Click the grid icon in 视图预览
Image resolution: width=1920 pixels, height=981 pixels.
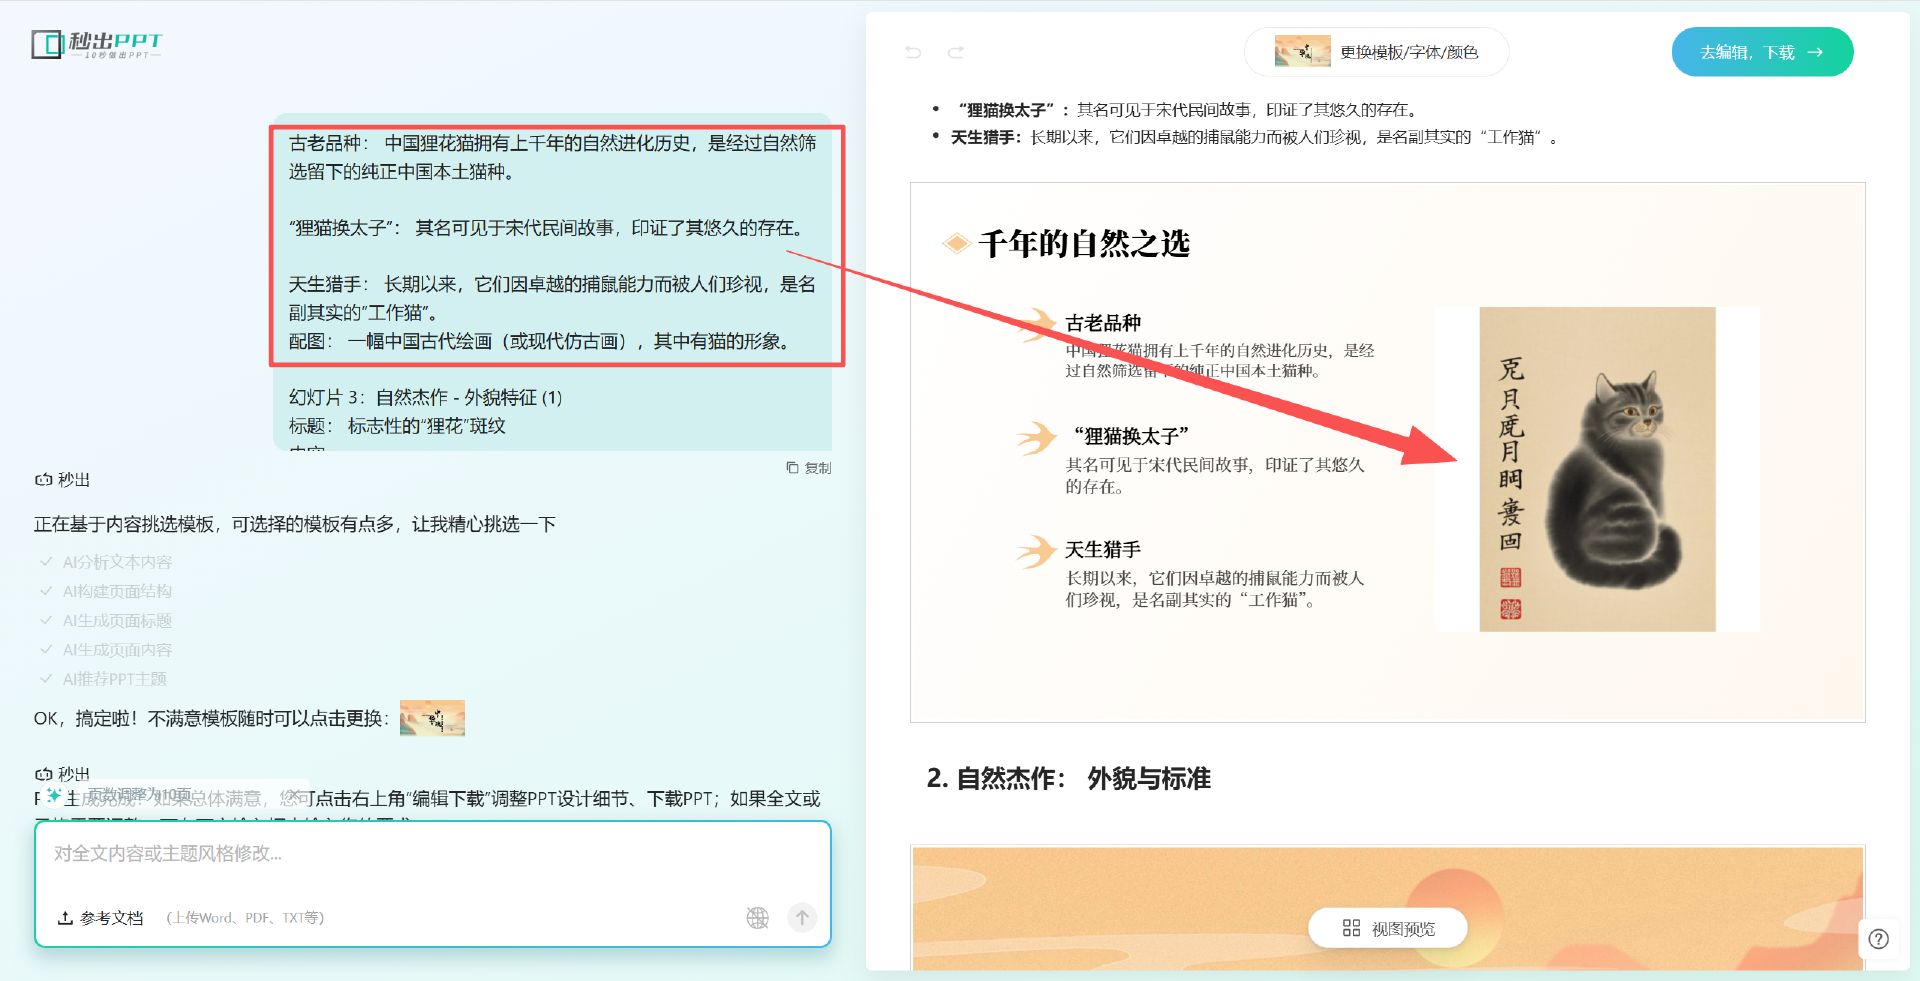pos(1351,928)
